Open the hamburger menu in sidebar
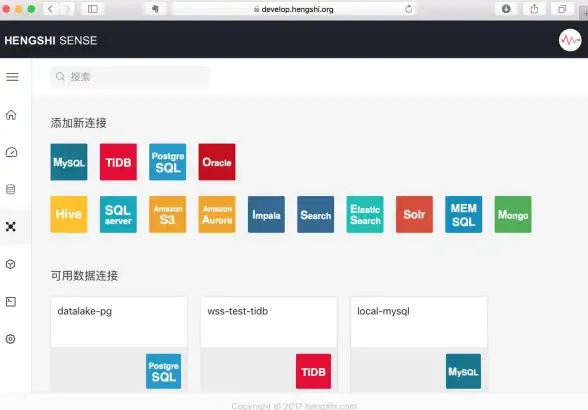The image size is (588, 410). (12, 77)
